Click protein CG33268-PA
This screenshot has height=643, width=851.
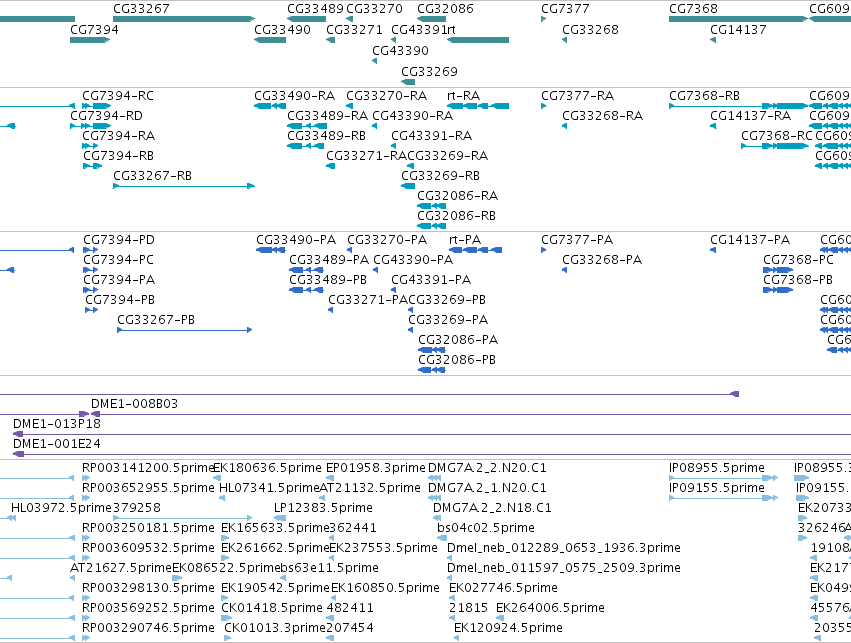(564, 270)
